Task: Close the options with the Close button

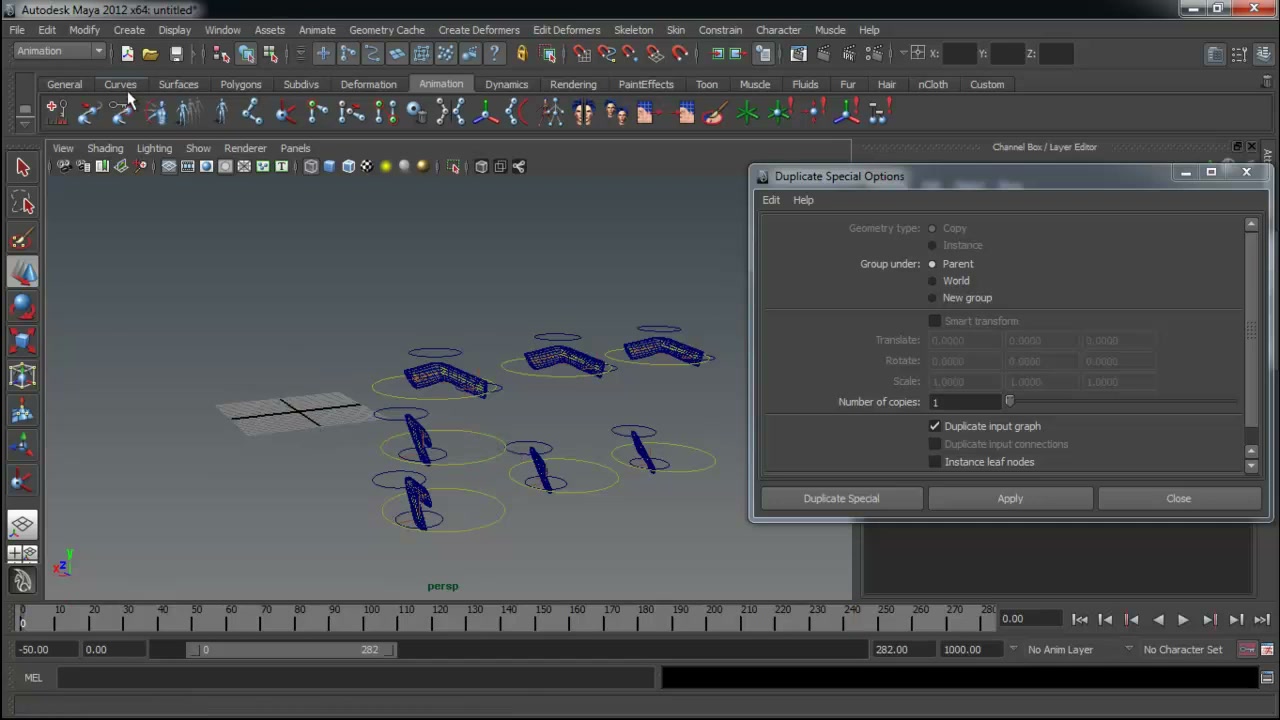Action: pos(1178,499)
